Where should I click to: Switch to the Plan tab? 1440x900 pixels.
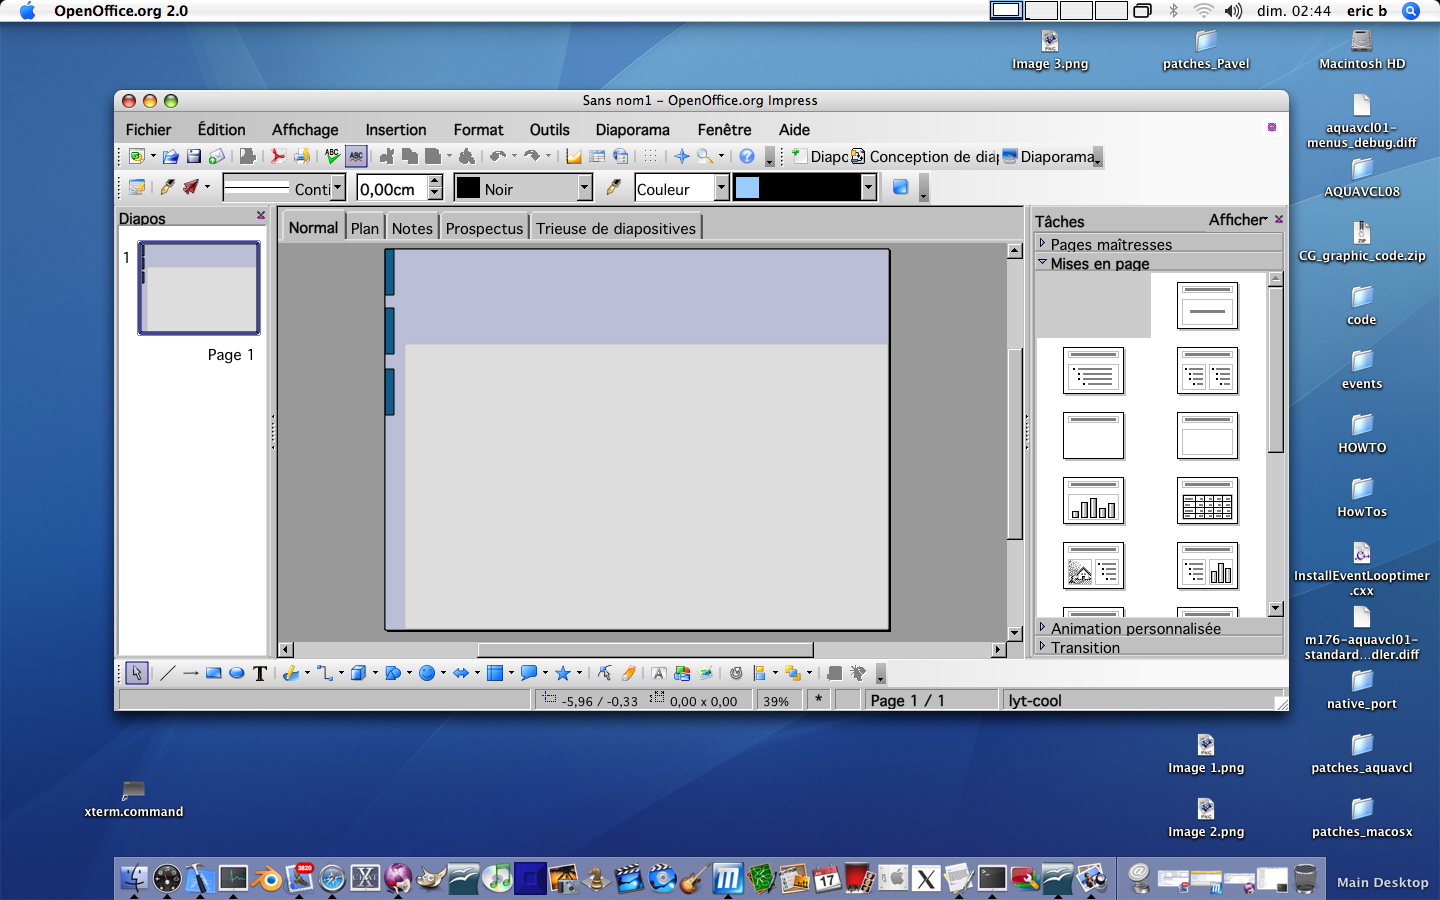[x=365, y=228]
